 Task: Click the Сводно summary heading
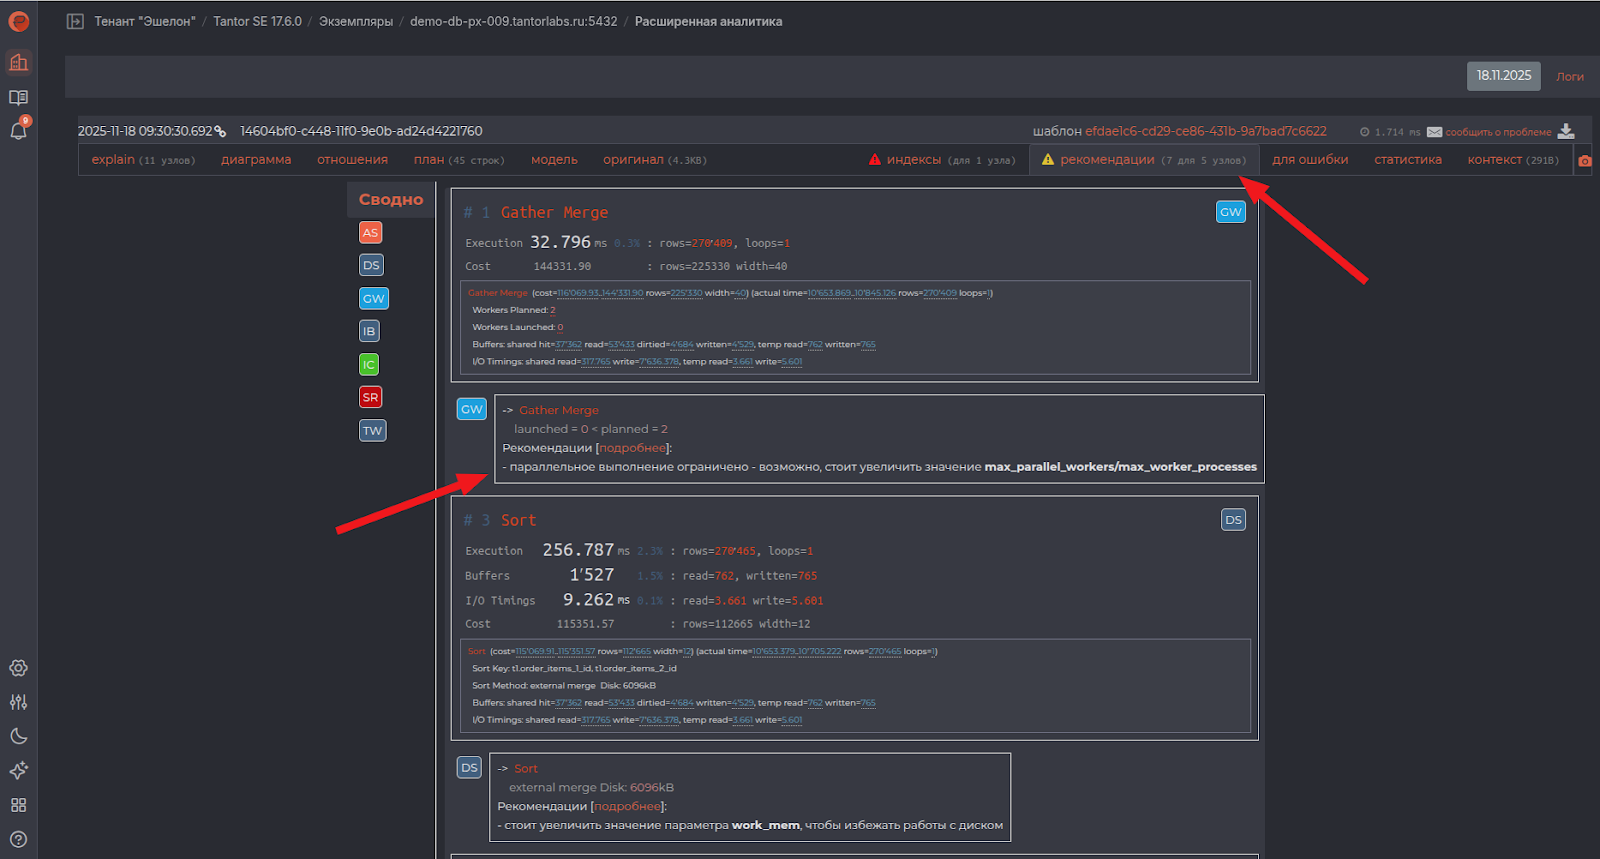click(391, 199)
